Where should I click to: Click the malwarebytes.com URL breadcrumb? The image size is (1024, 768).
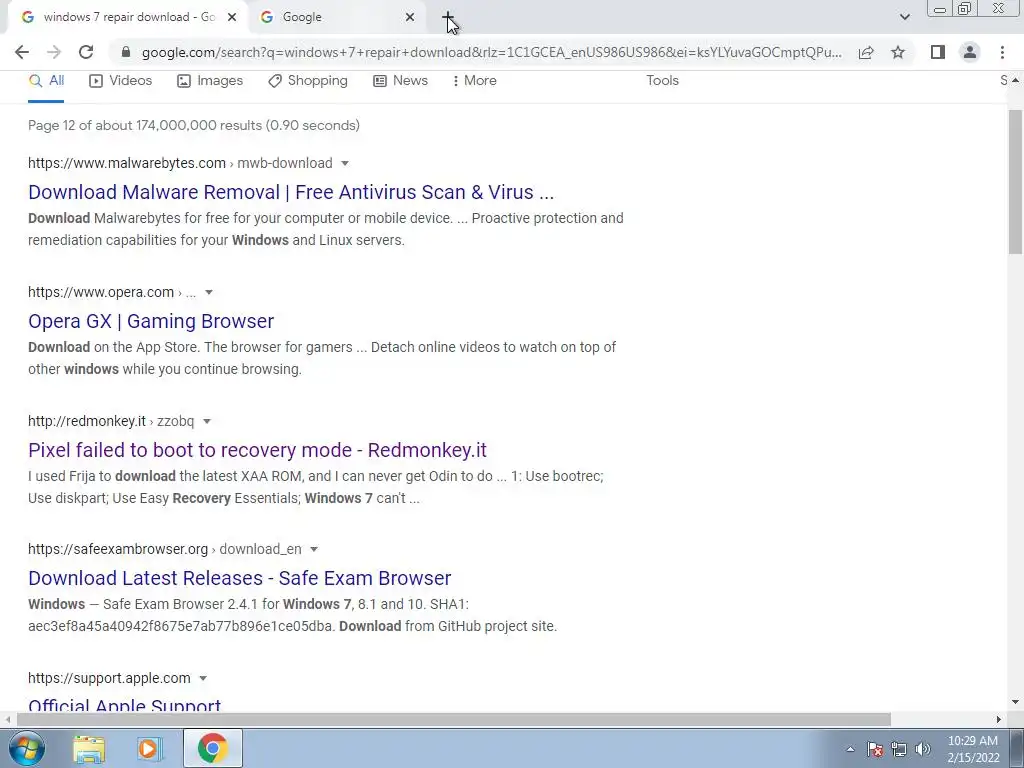(x=180, y=163)
